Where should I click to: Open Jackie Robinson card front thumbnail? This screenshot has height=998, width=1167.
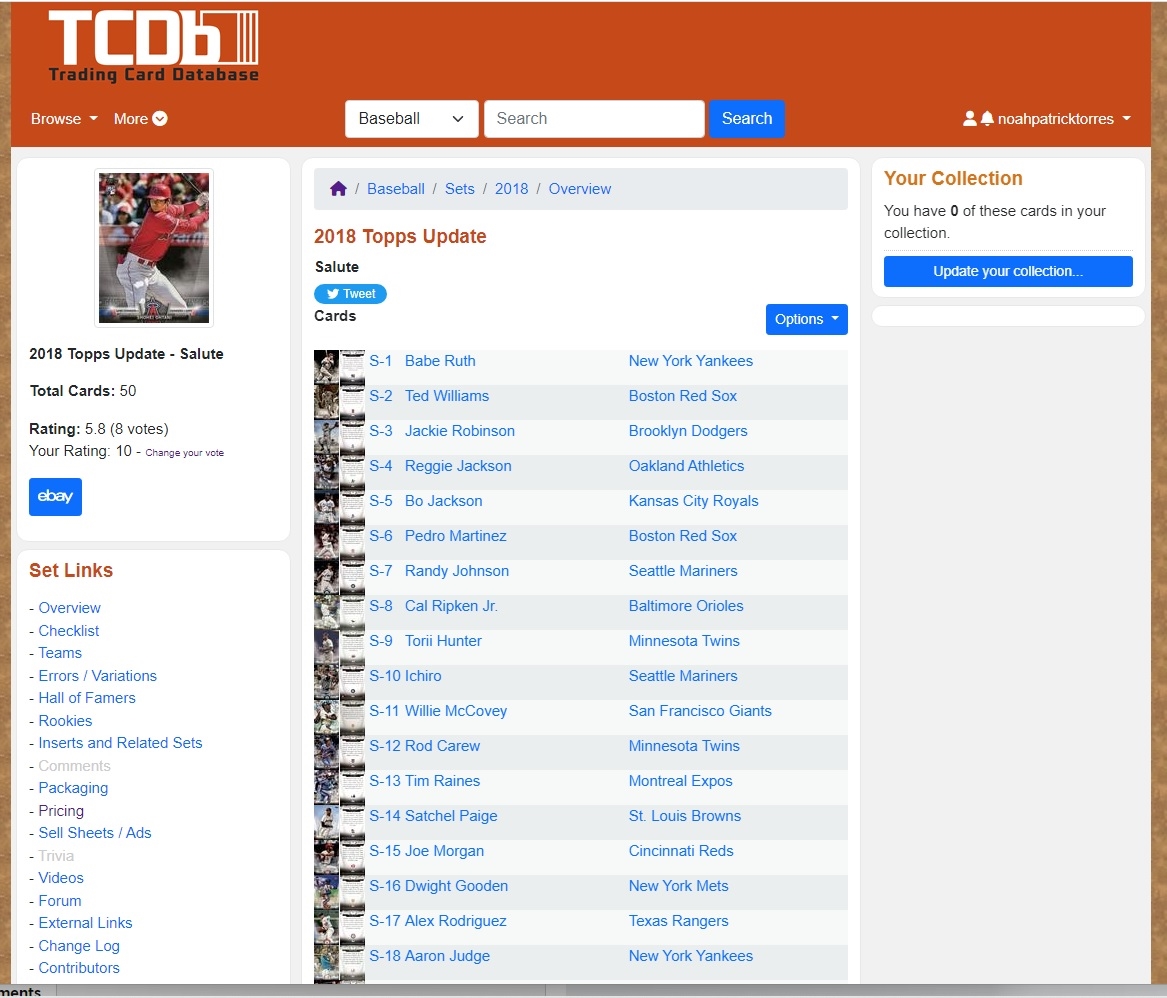(326, 437)
